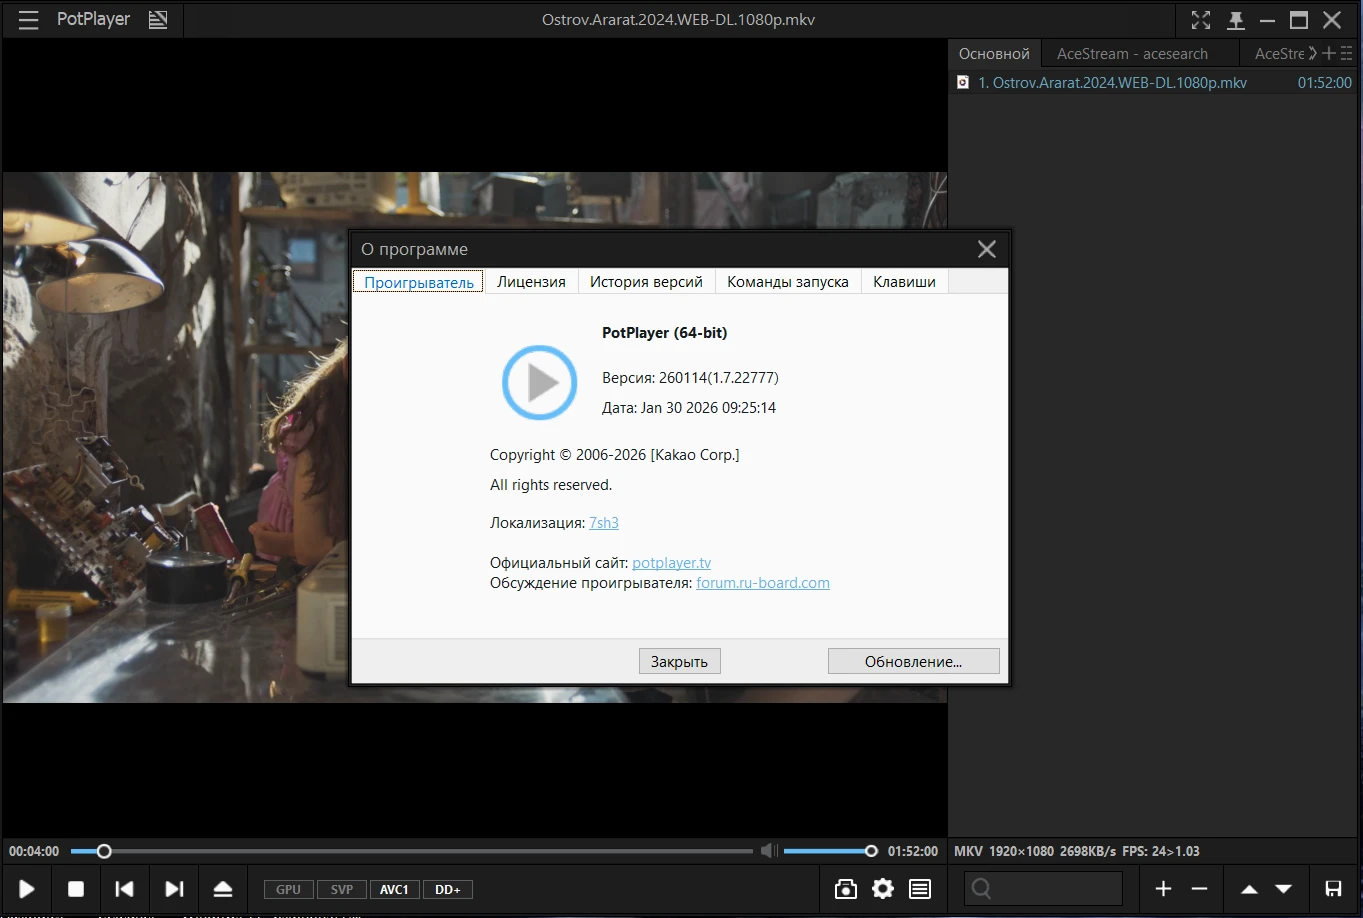This screenshot has width=1363, height=918.
Task: Switch to the Лицензия tab
Action: pyautogui.click(x=531, y=282)
